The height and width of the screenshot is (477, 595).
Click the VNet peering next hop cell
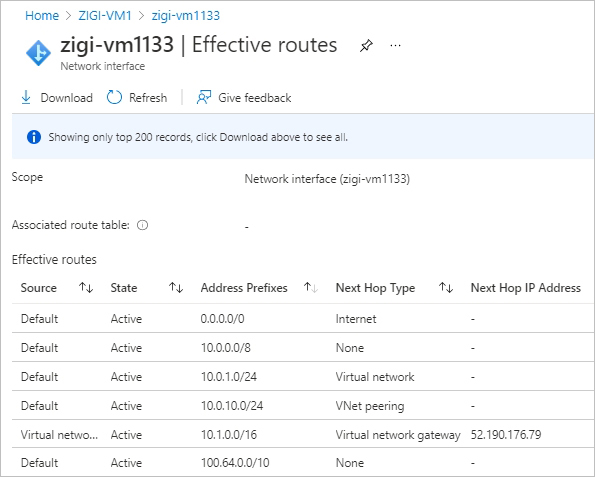[370, 406]
